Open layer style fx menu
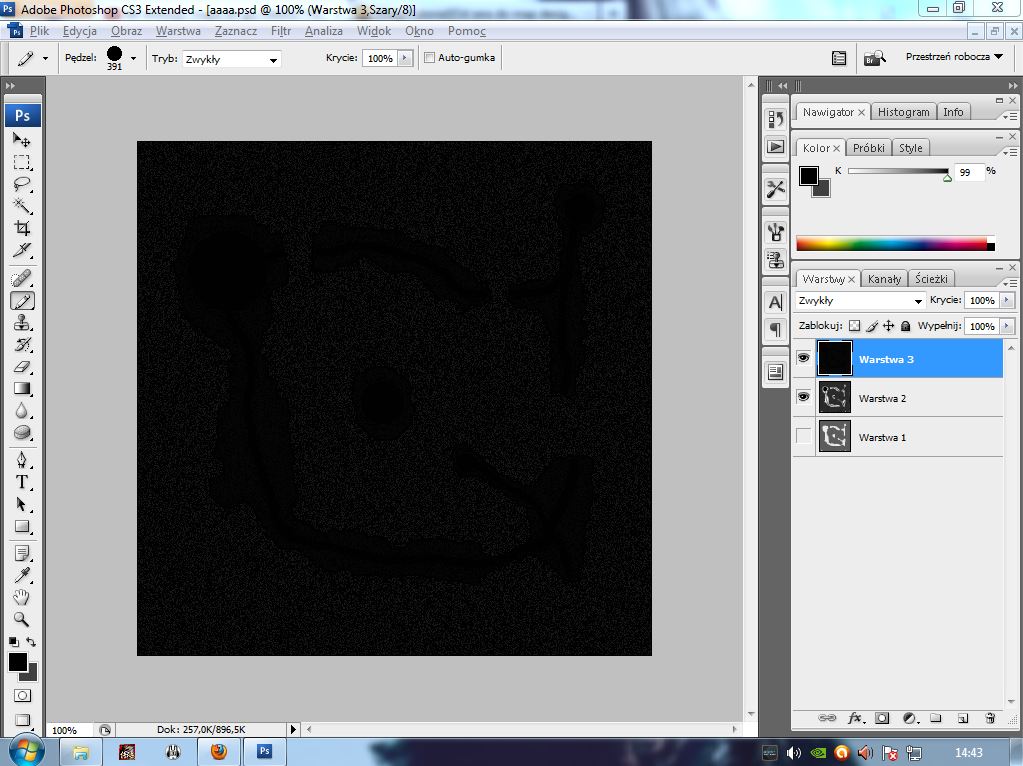Screen dimensions: 1023x766 point(855,718)
